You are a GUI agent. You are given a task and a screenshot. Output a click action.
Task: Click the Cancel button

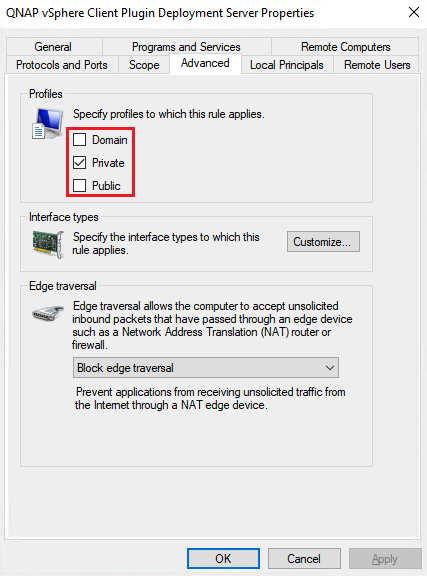tap(304, 559)
